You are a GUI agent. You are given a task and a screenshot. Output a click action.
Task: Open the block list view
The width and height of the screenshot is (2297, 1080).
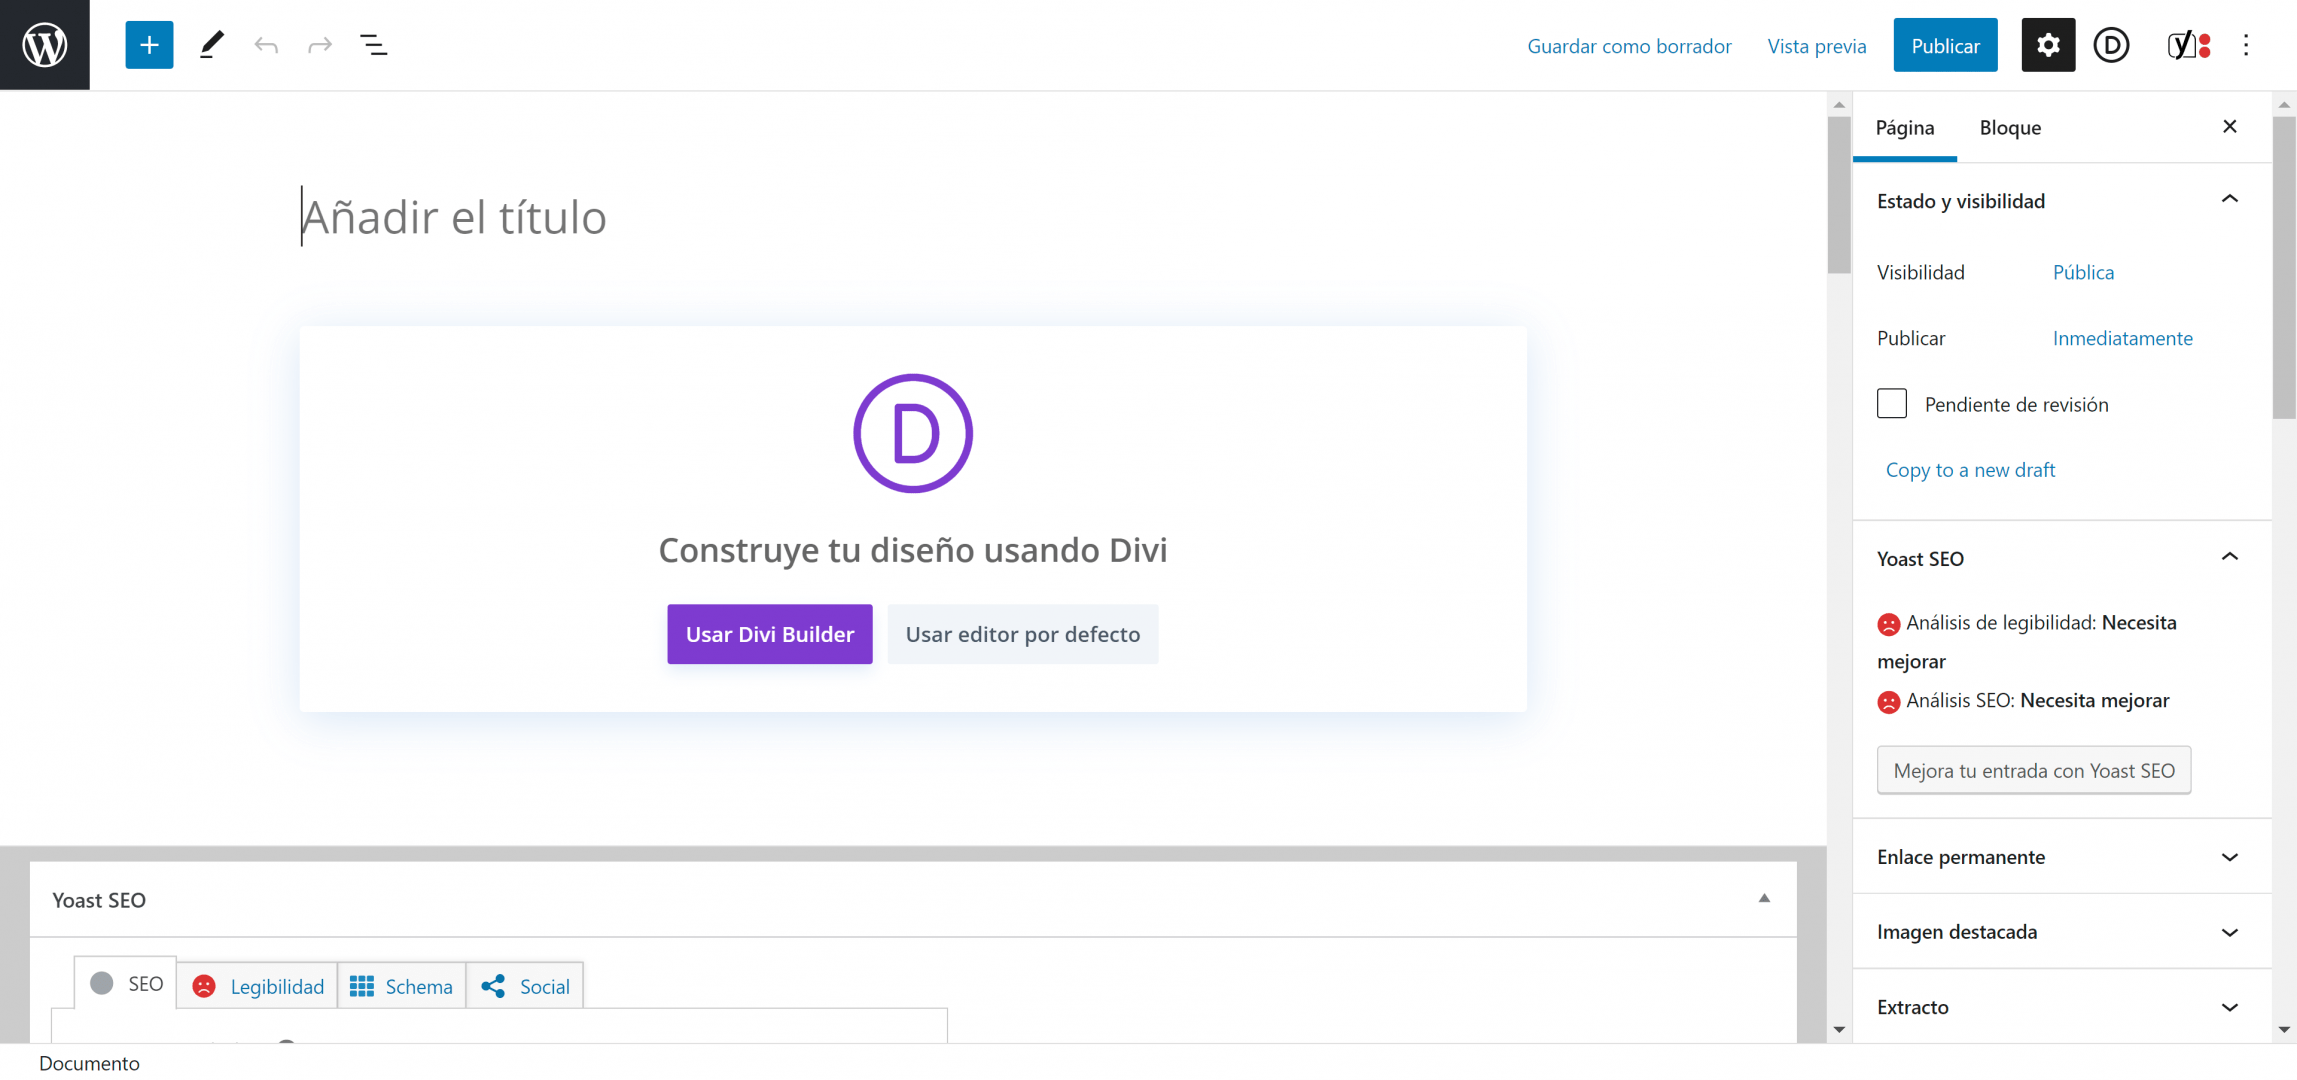[374, 45]
